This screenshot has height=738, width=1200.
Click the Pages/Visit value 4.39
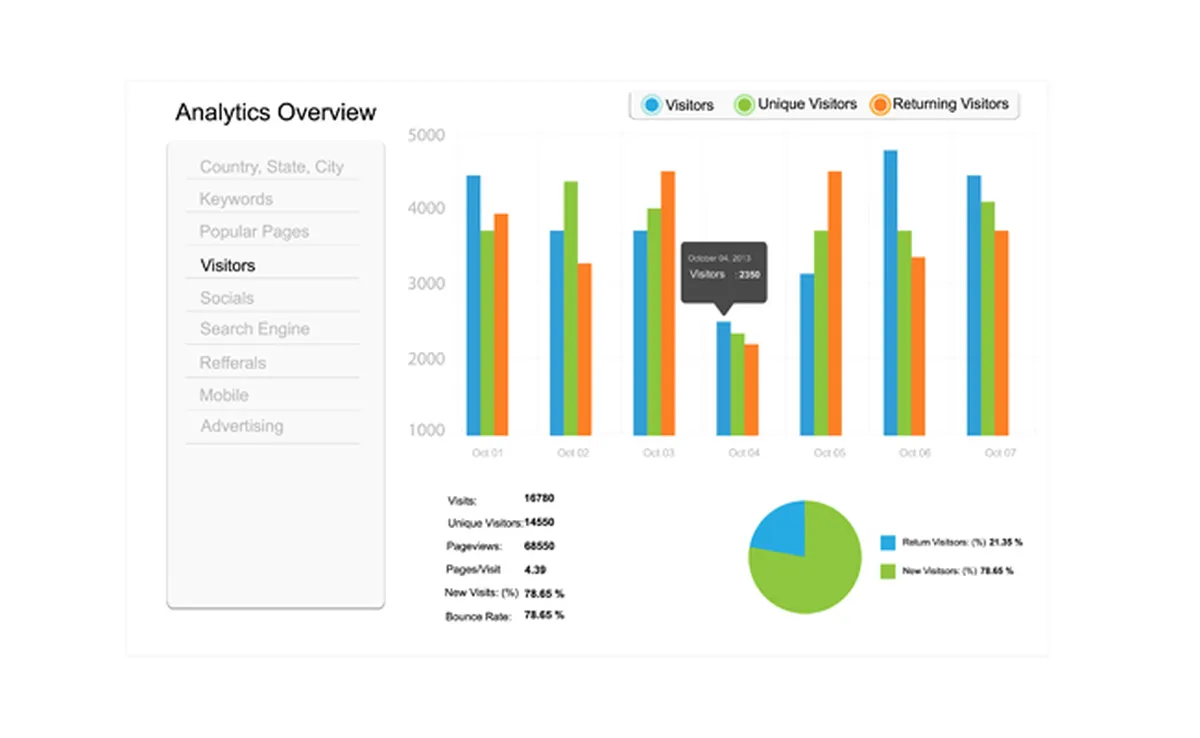point(534,569)
